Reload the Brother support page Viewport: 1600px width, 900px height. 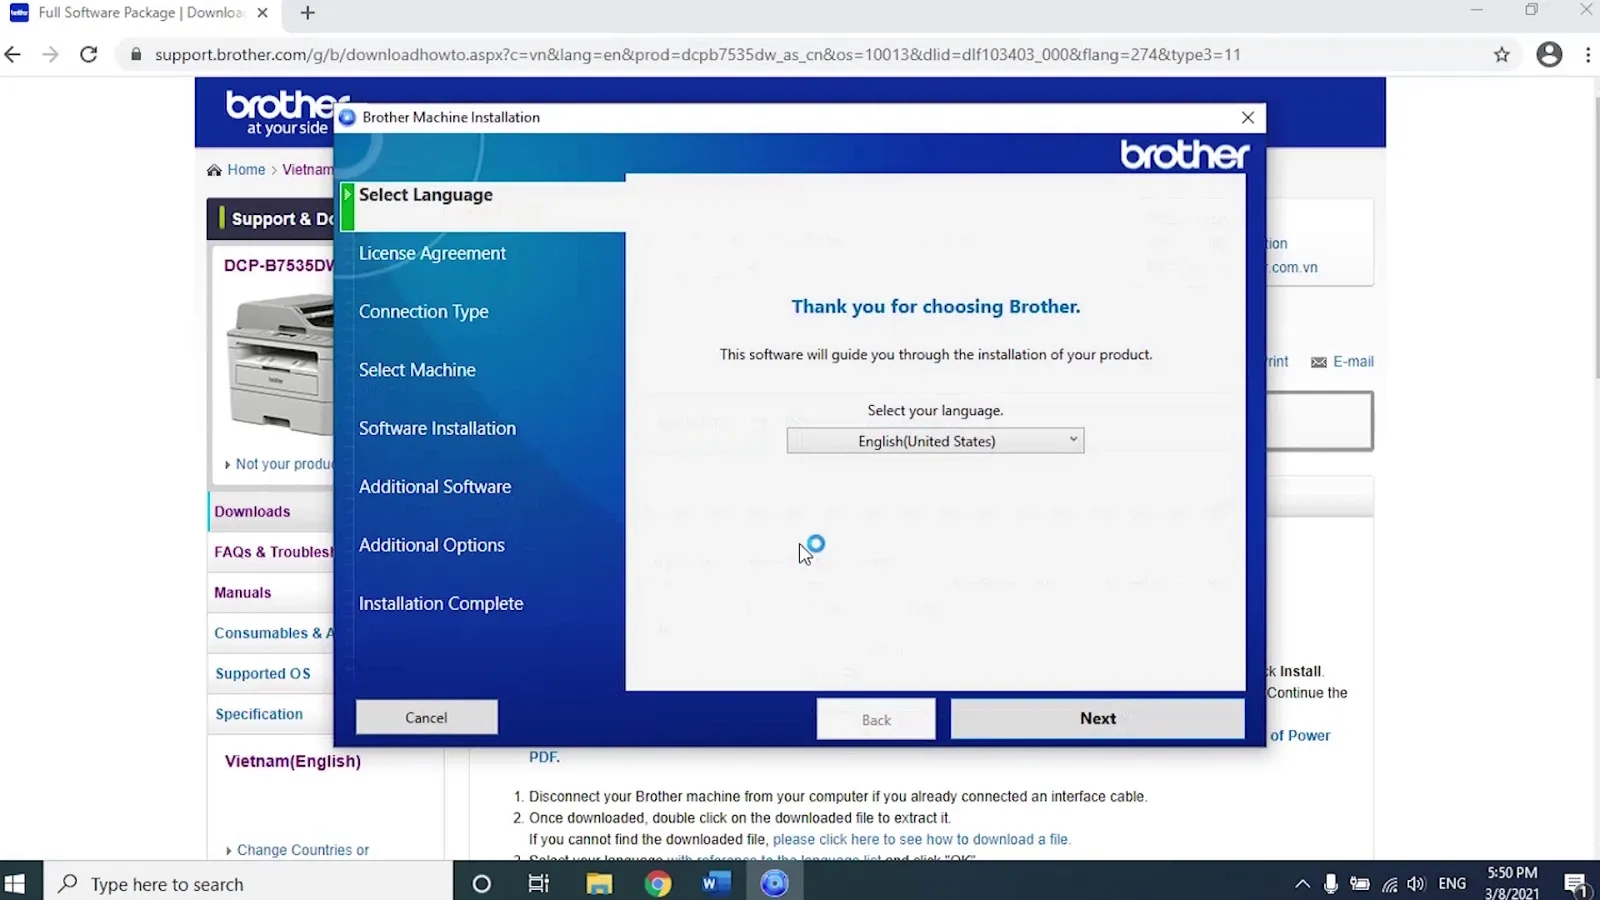pos(88,54)
